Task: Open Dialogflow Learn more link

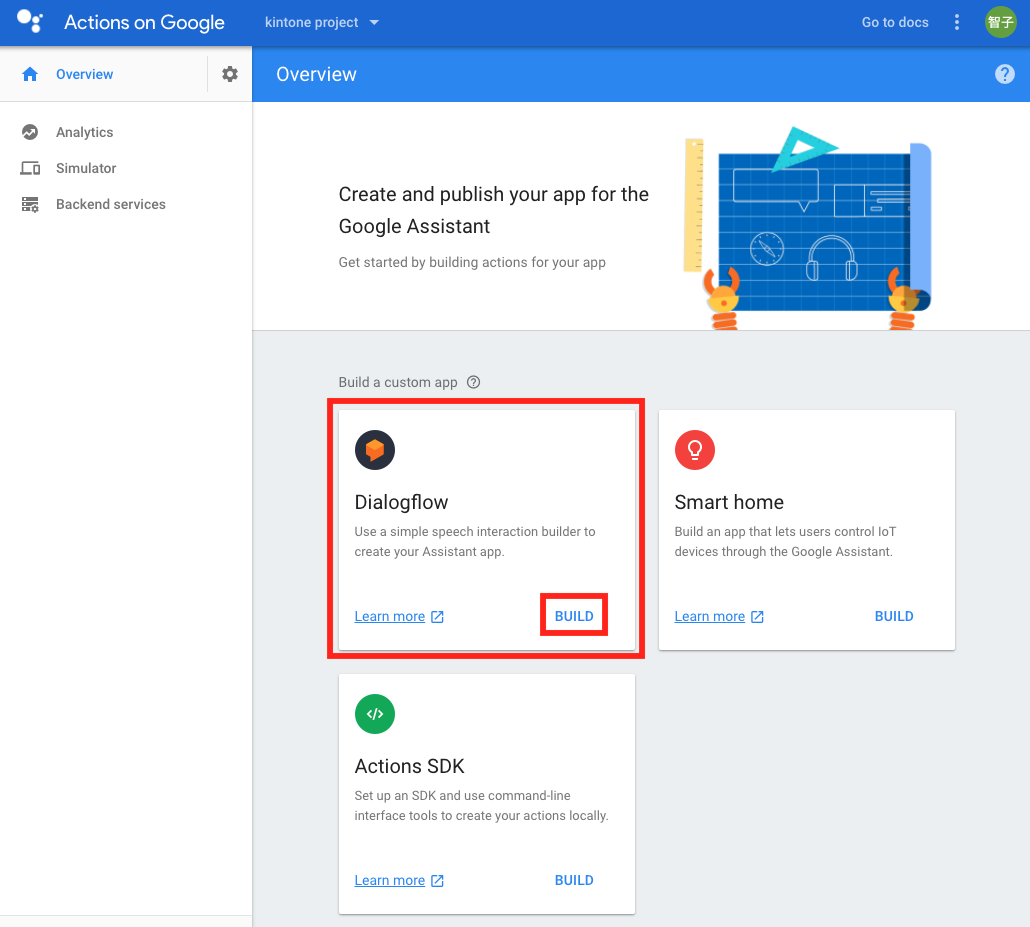Action: [x=390, y=616]
